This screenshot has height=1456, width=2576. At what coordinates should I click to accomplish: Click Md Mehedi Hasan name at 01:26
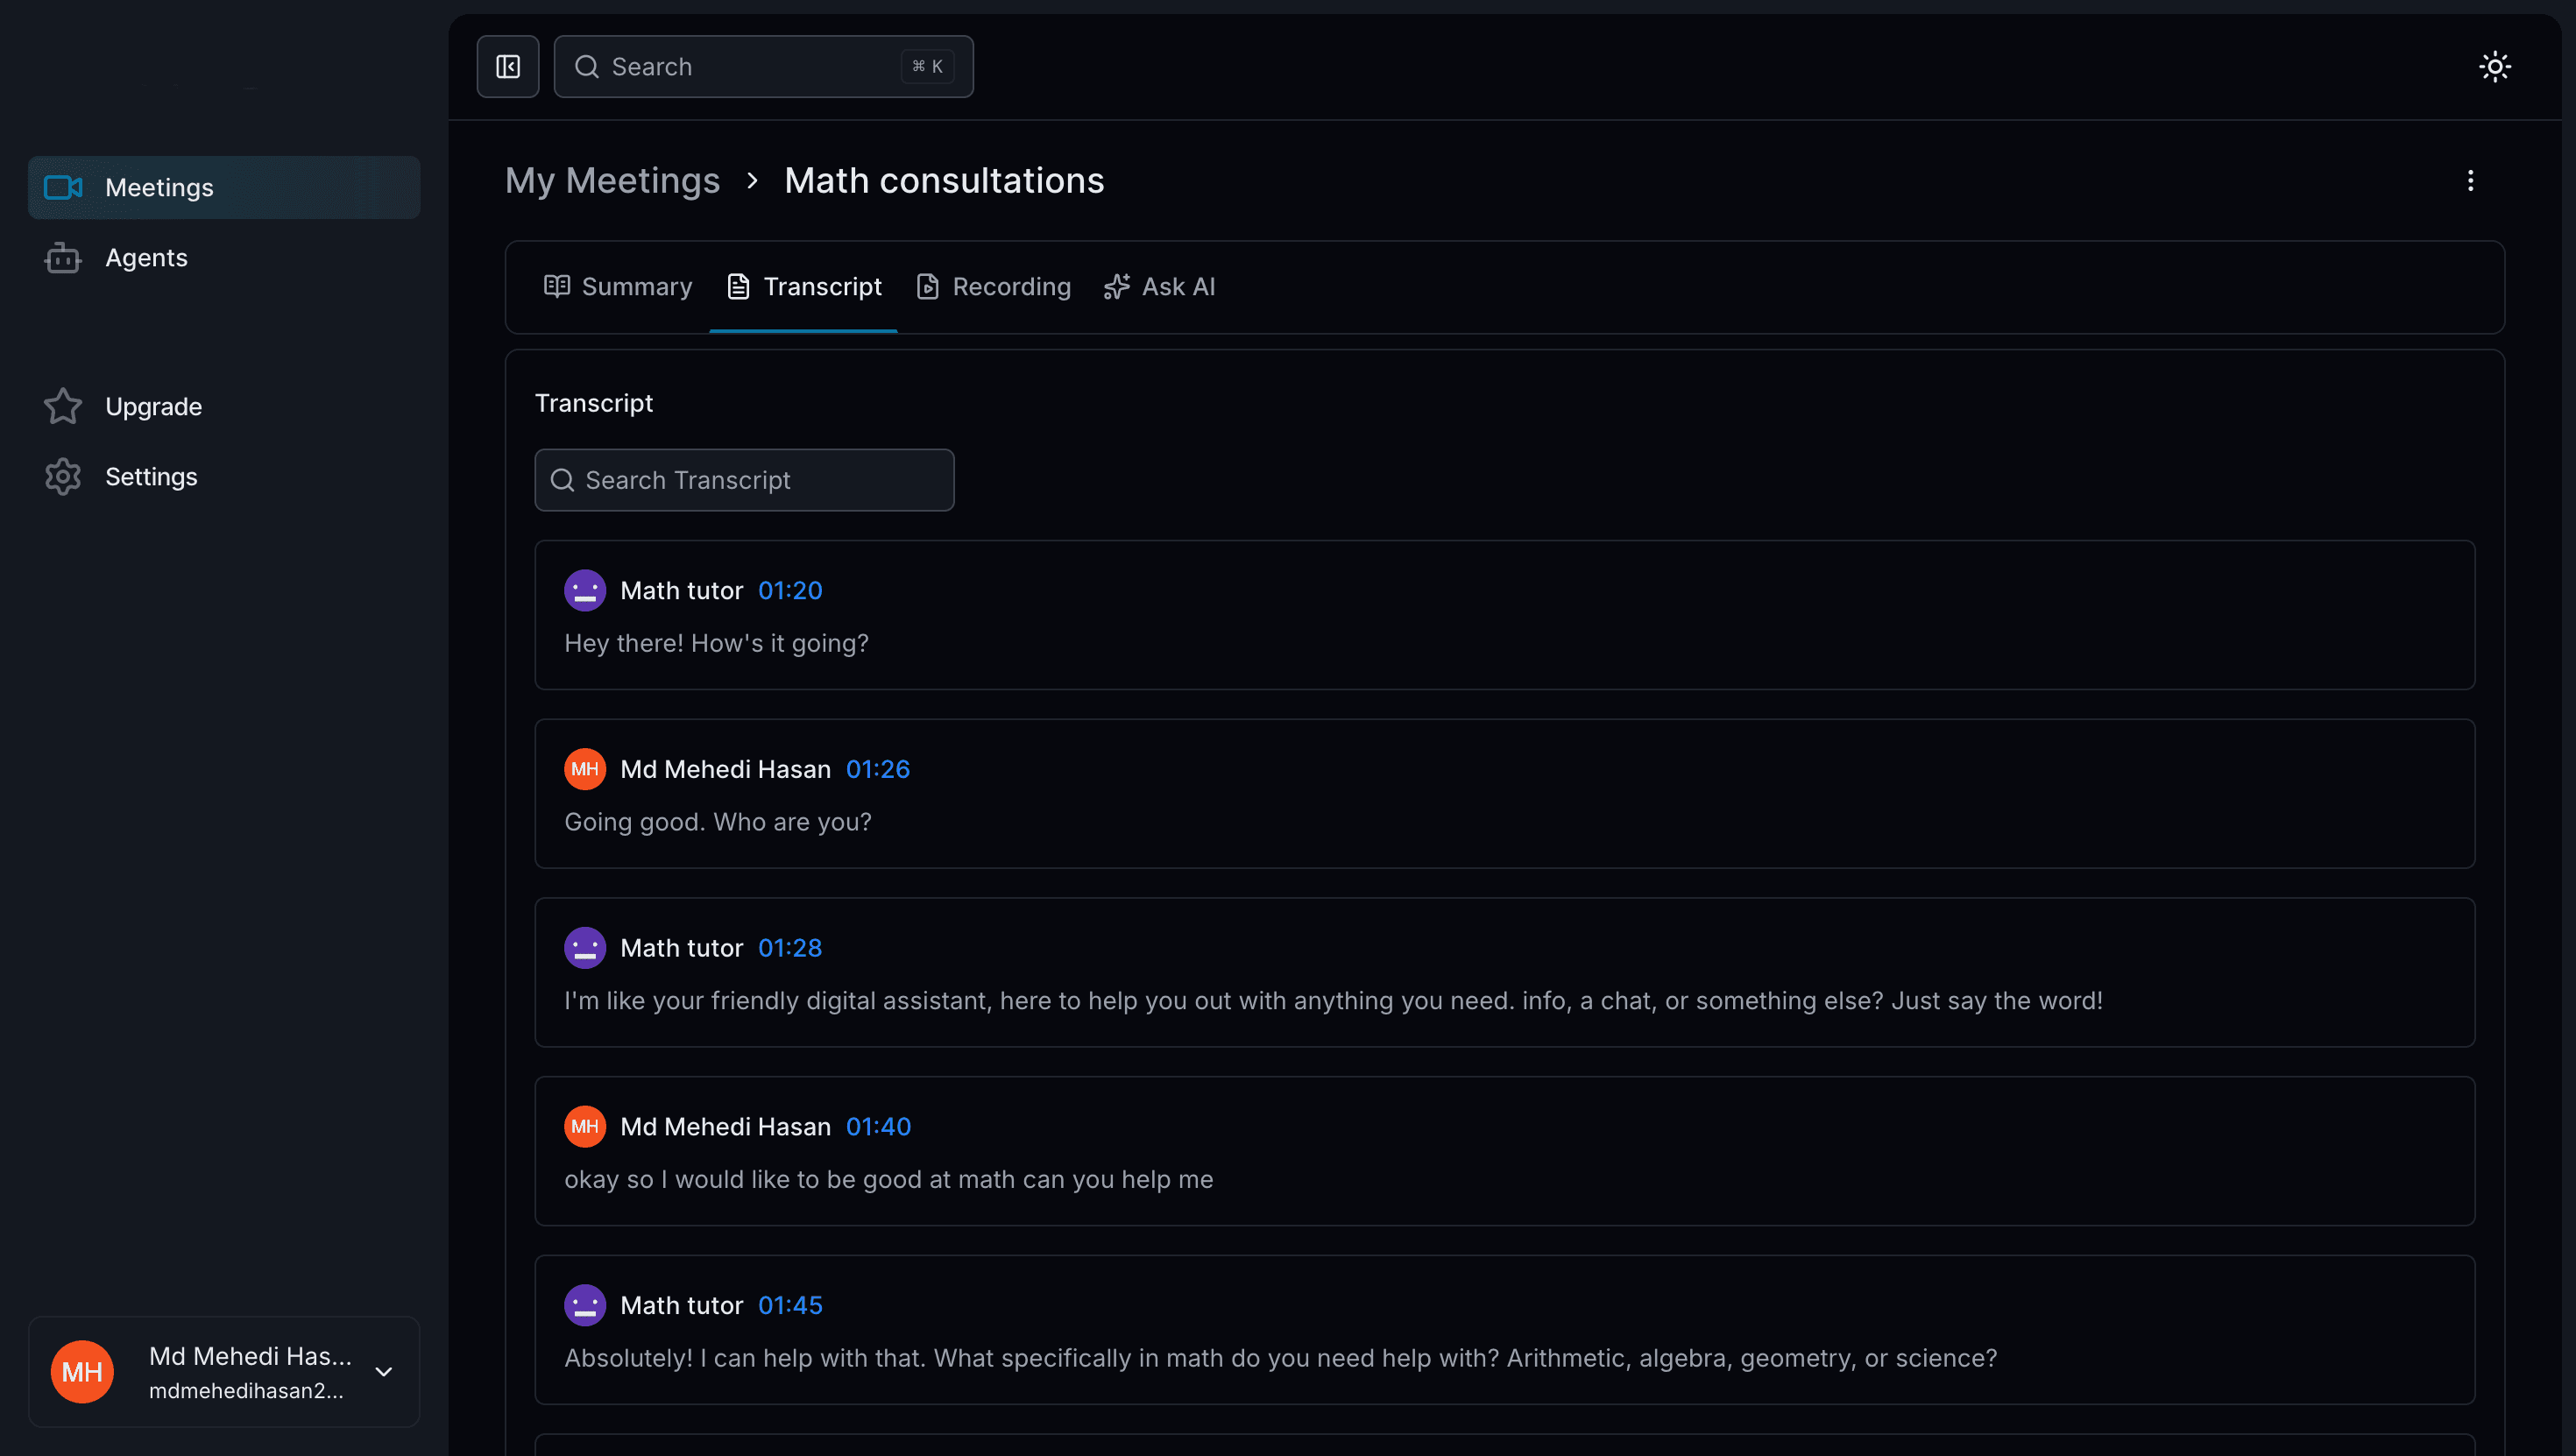(725, 769)
